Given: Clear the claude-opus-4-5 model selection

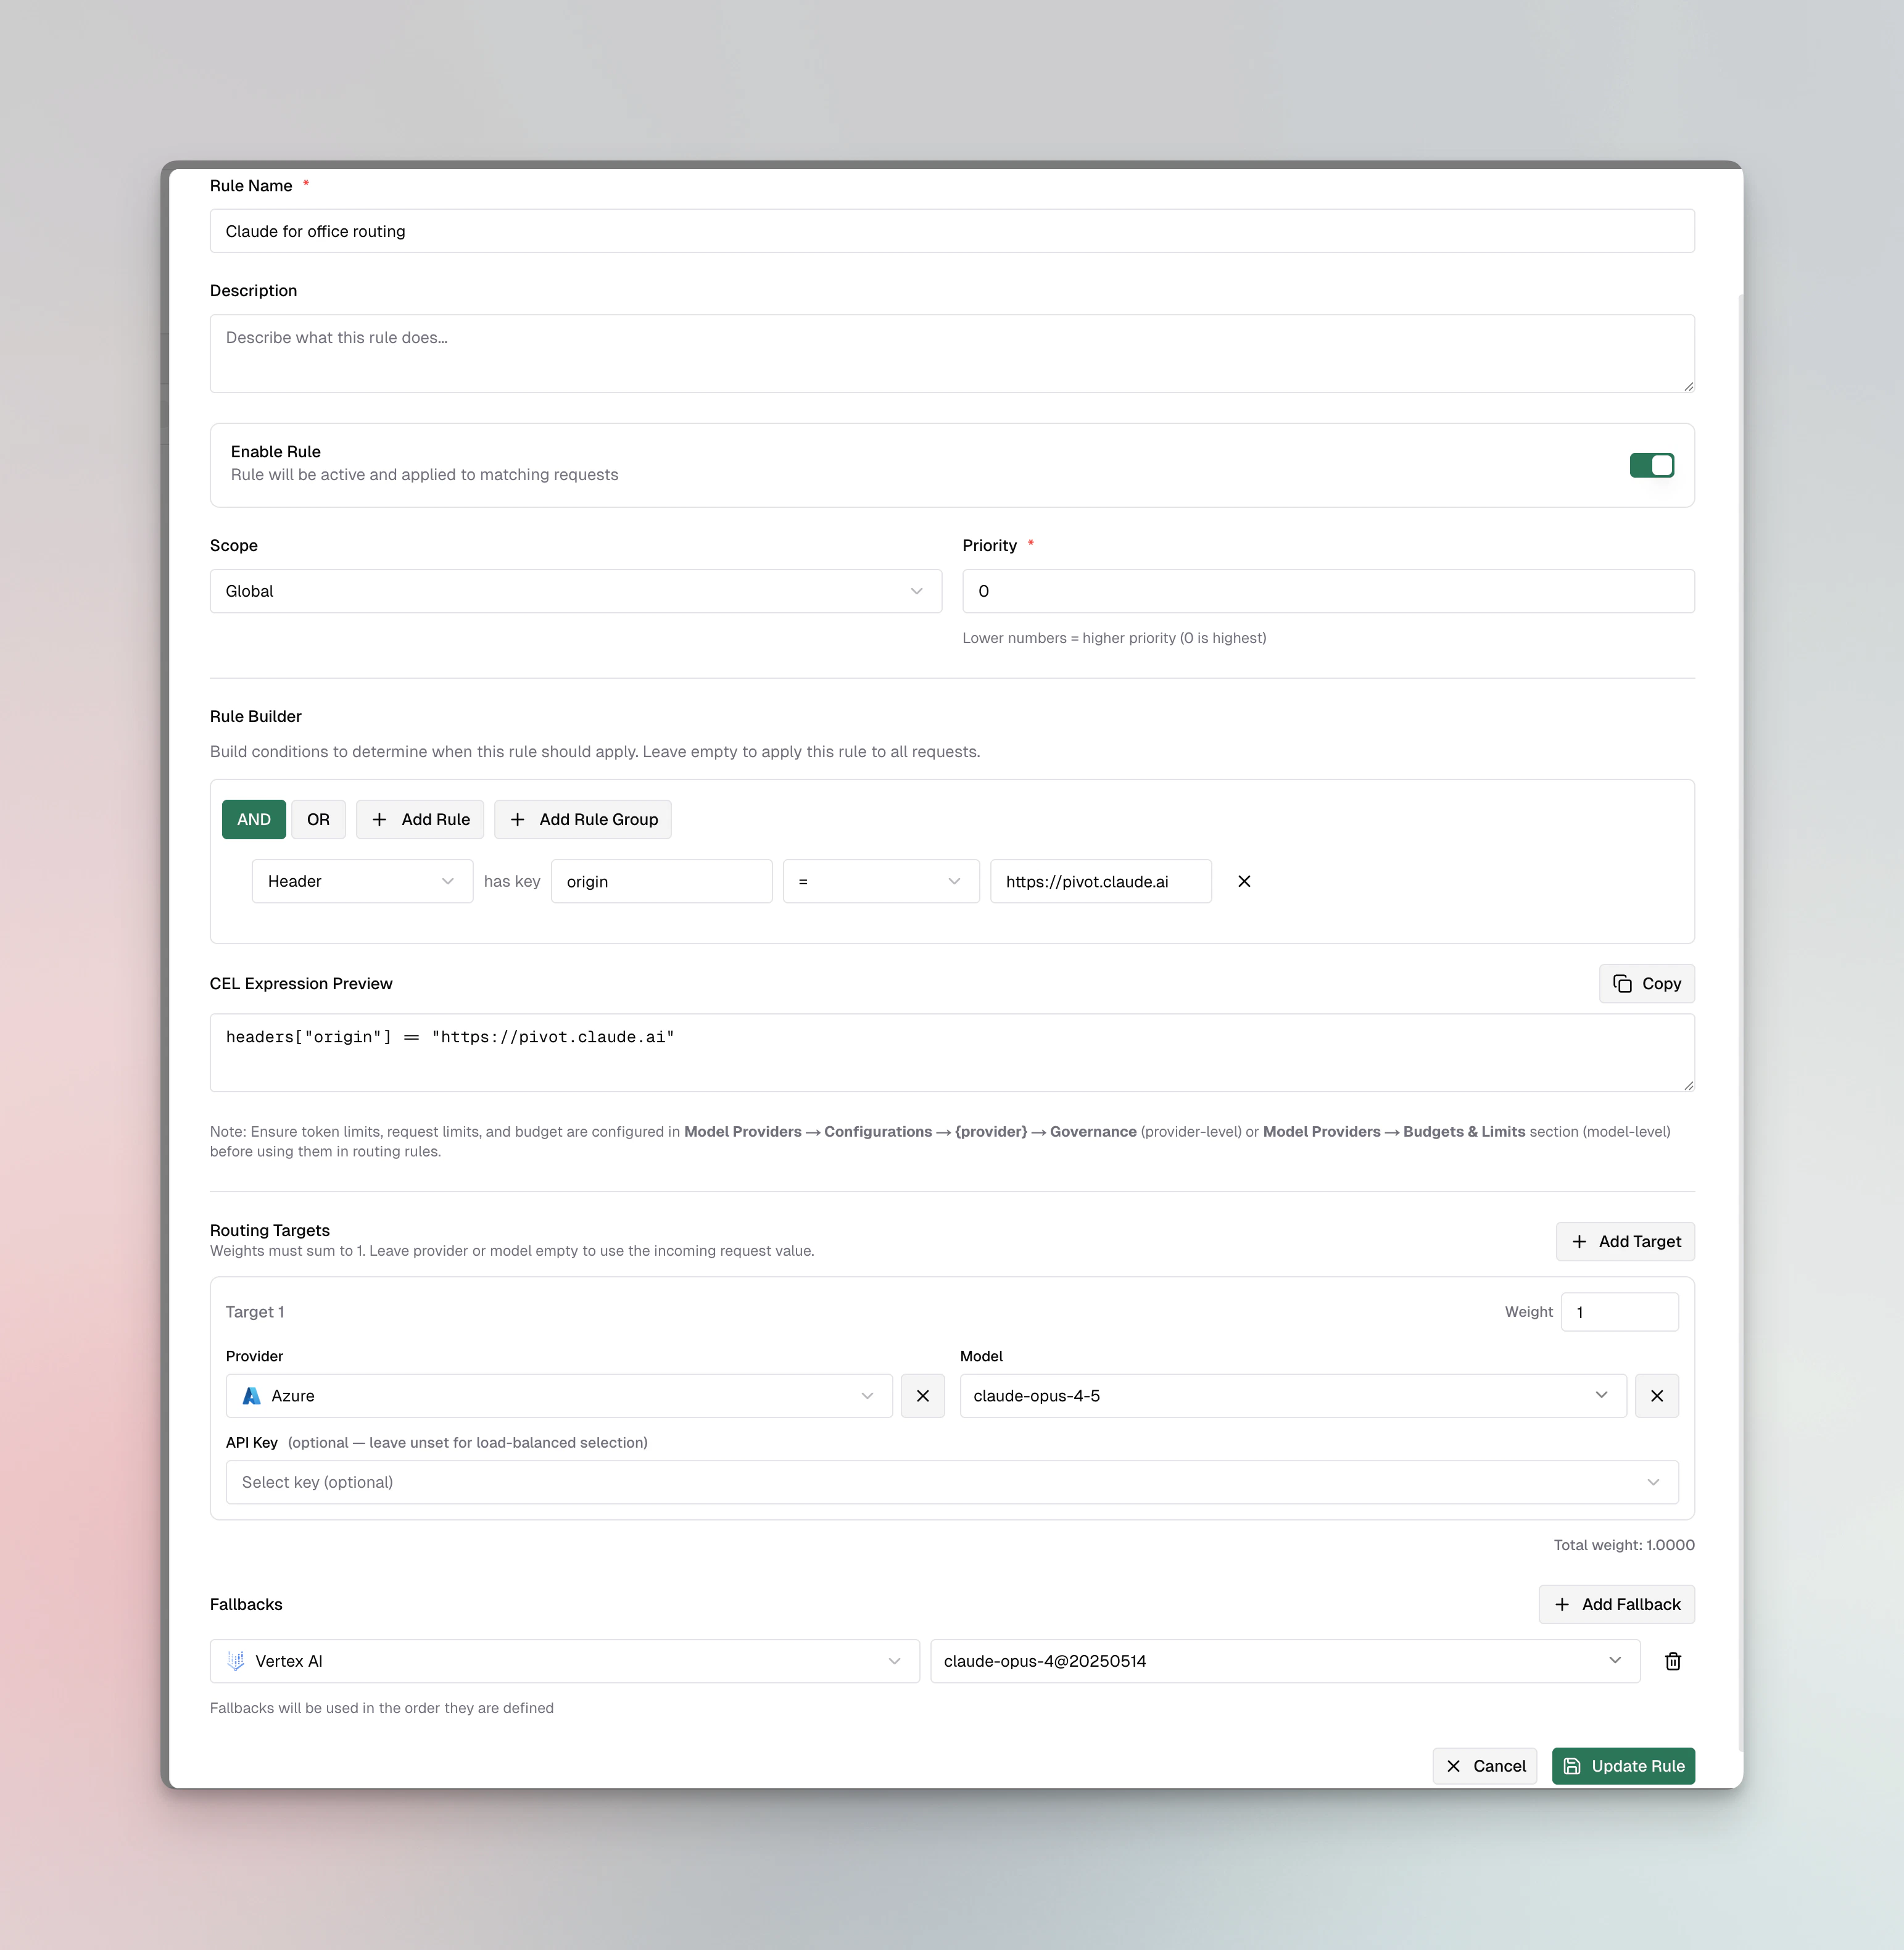Looking at the screenshot, I should 1656,1395.
